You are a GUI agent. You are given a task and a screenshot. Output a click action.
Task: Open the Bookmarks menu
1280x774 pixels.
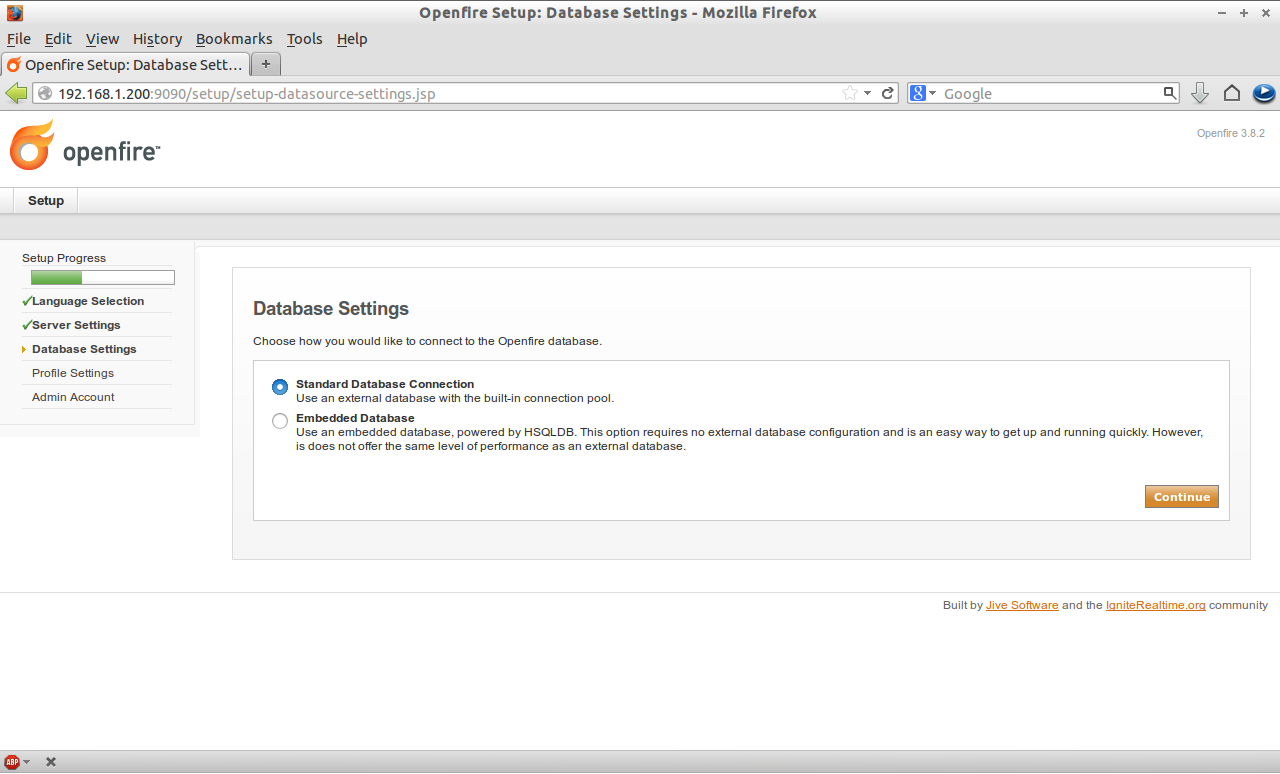[234, 39]
